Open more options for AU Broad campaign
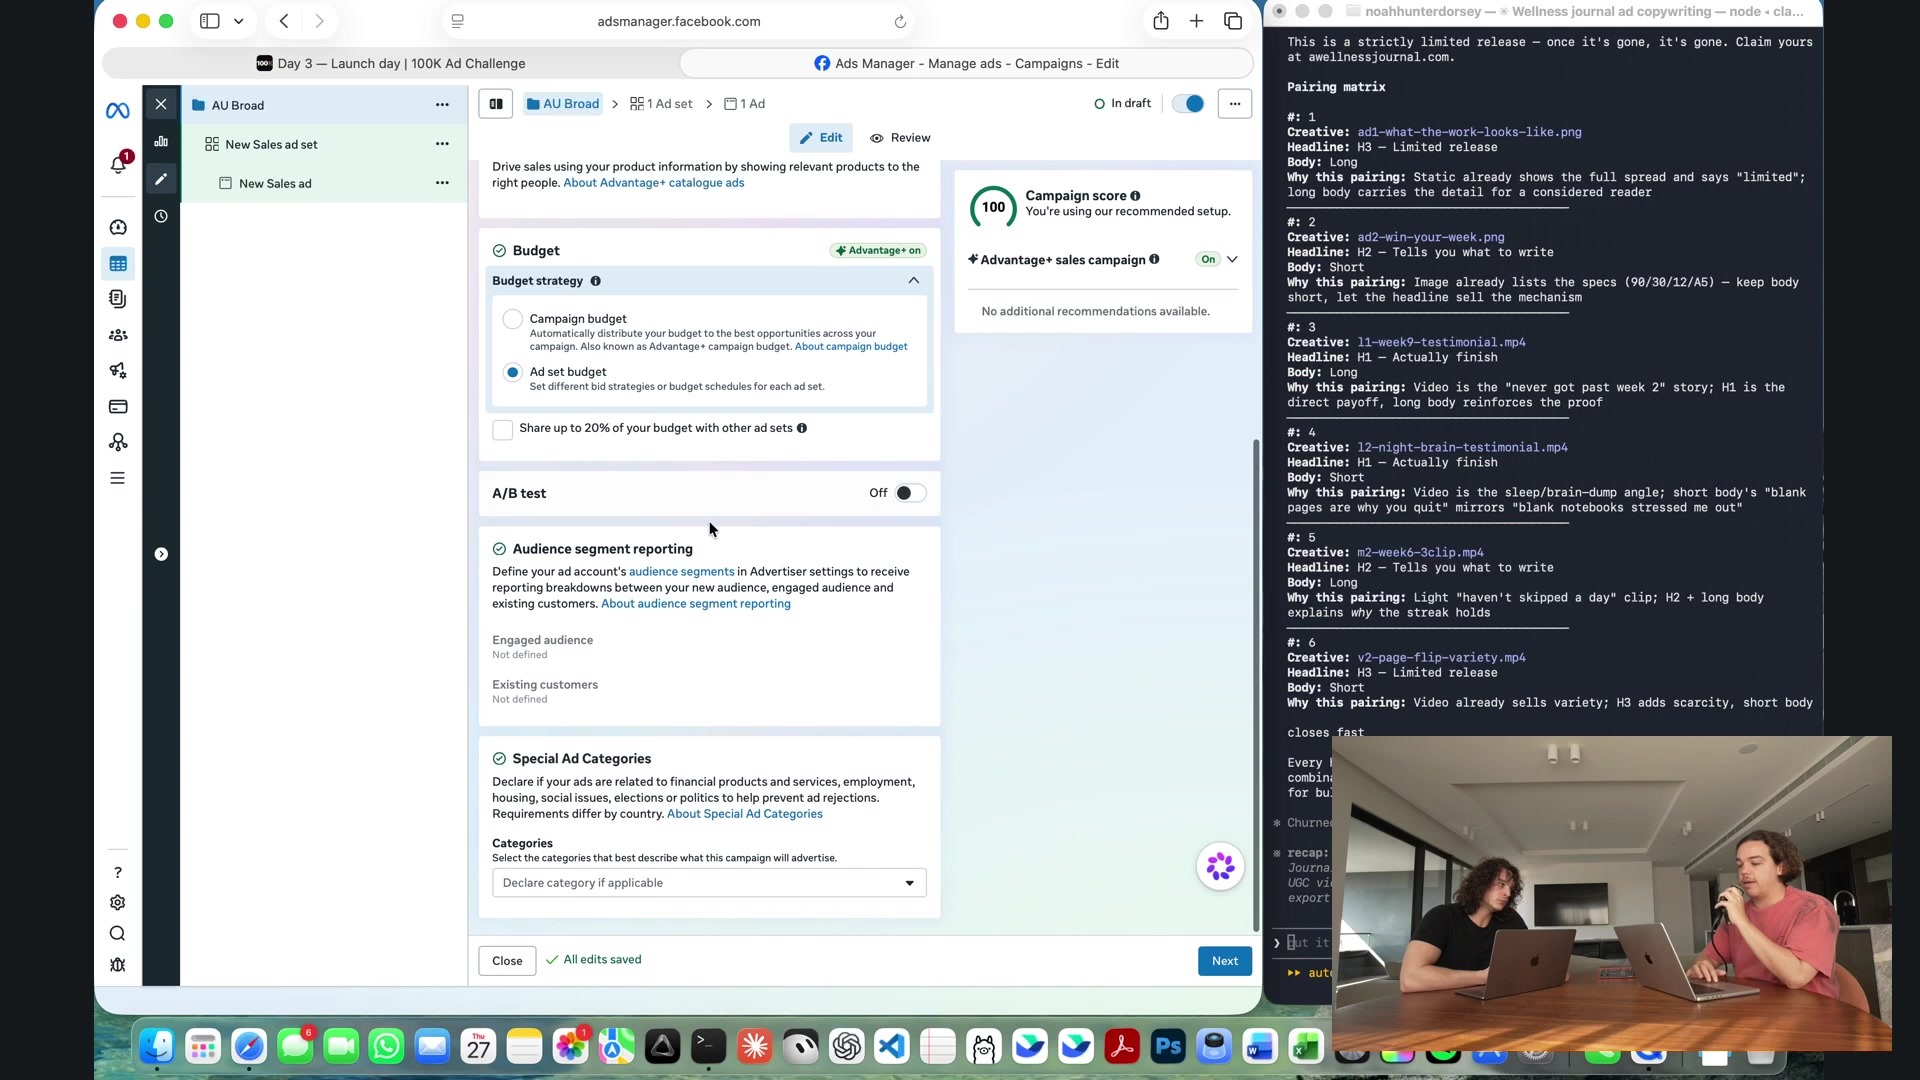1920x1080 pixels. coord(442,105)
